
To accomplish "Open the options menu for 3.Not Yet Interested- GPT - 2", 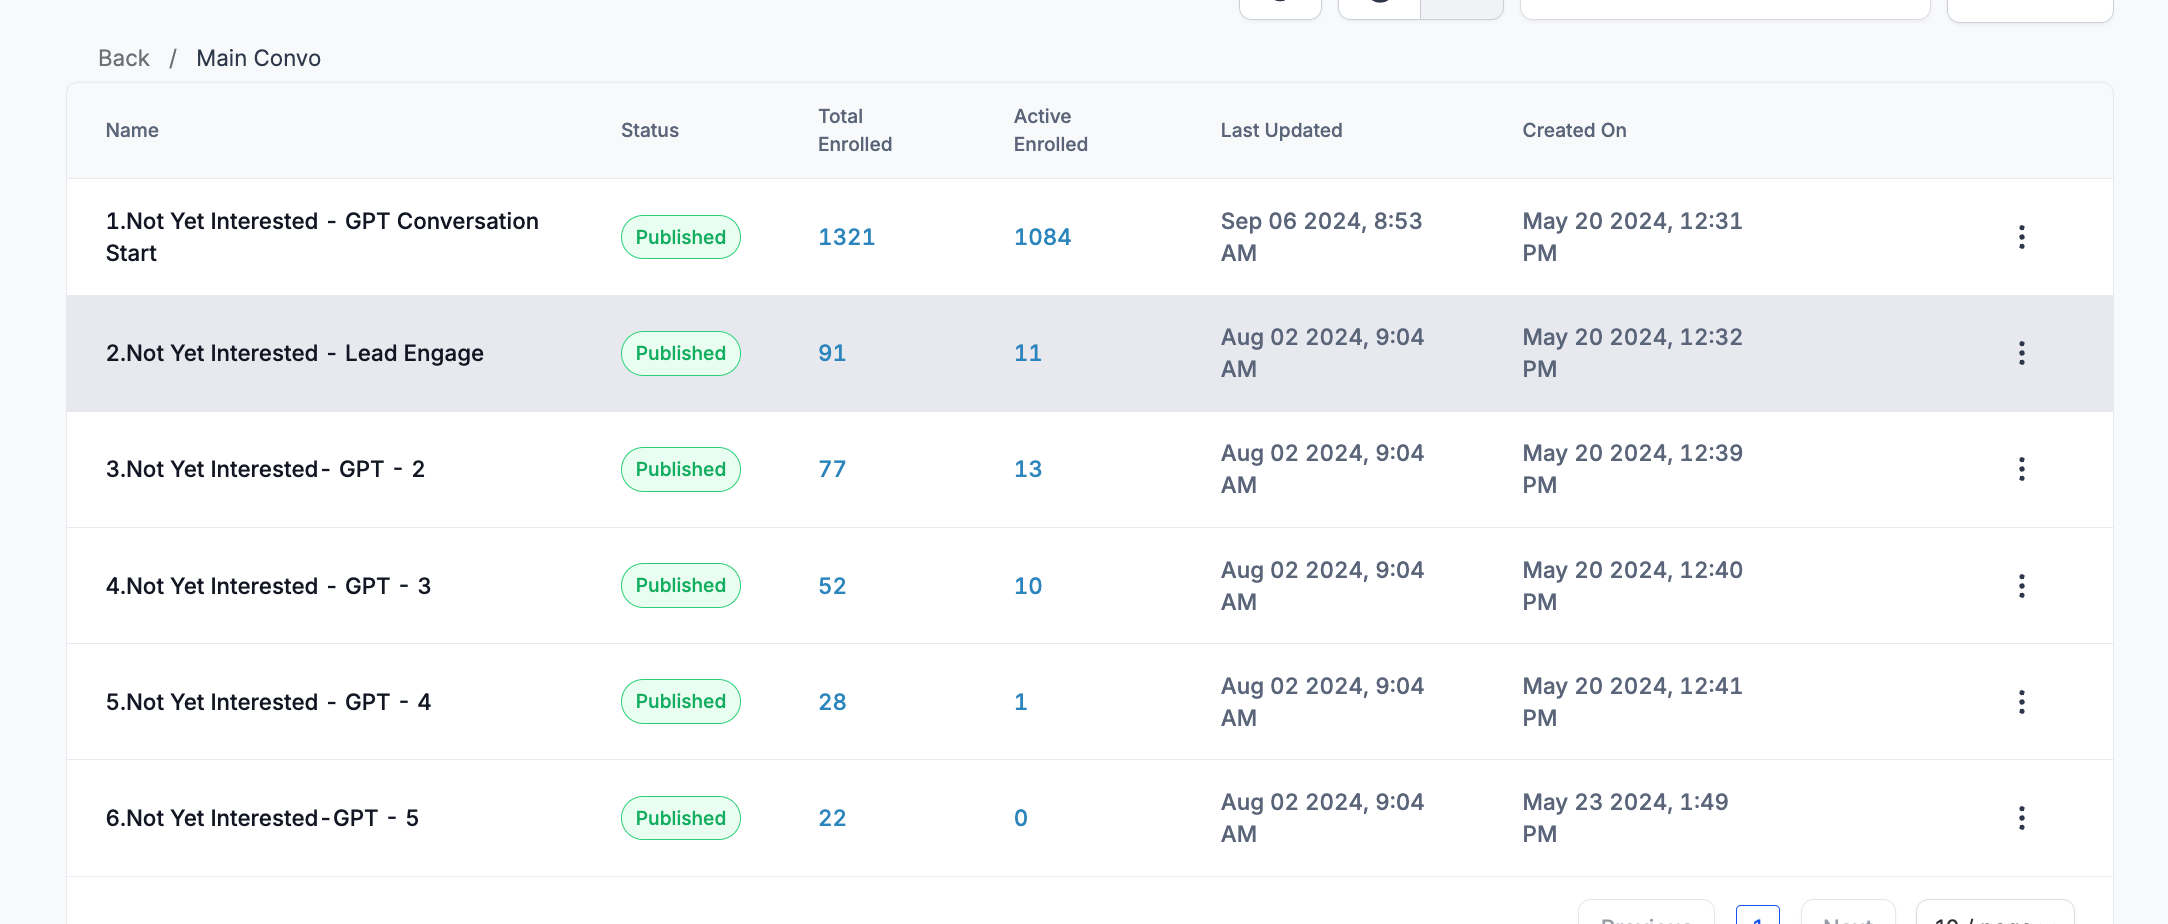I will (x=2021, y=469).
